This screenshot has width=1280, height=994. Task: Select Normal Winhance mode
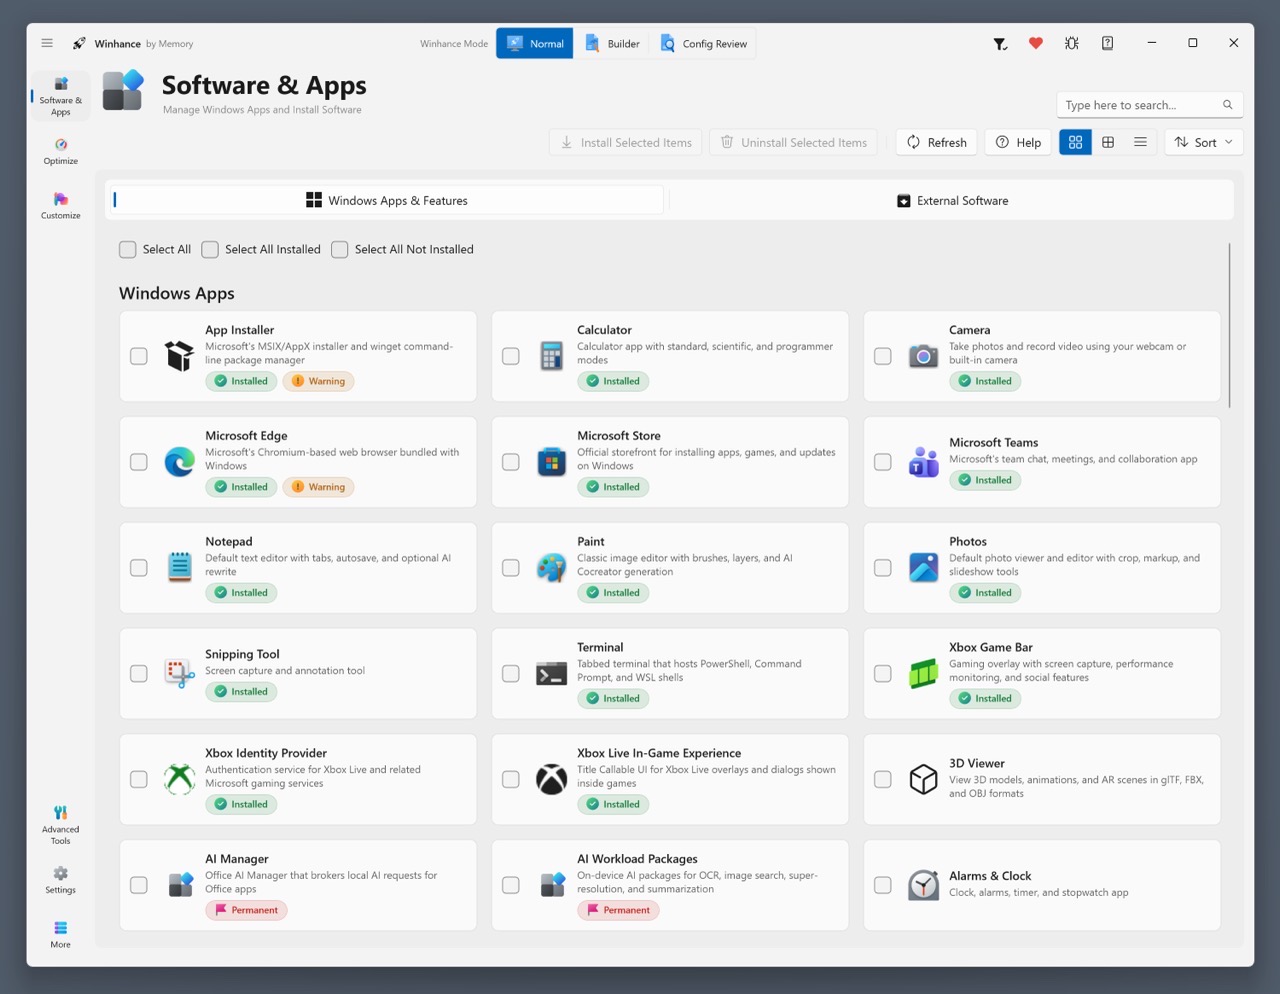coord(535,43)
